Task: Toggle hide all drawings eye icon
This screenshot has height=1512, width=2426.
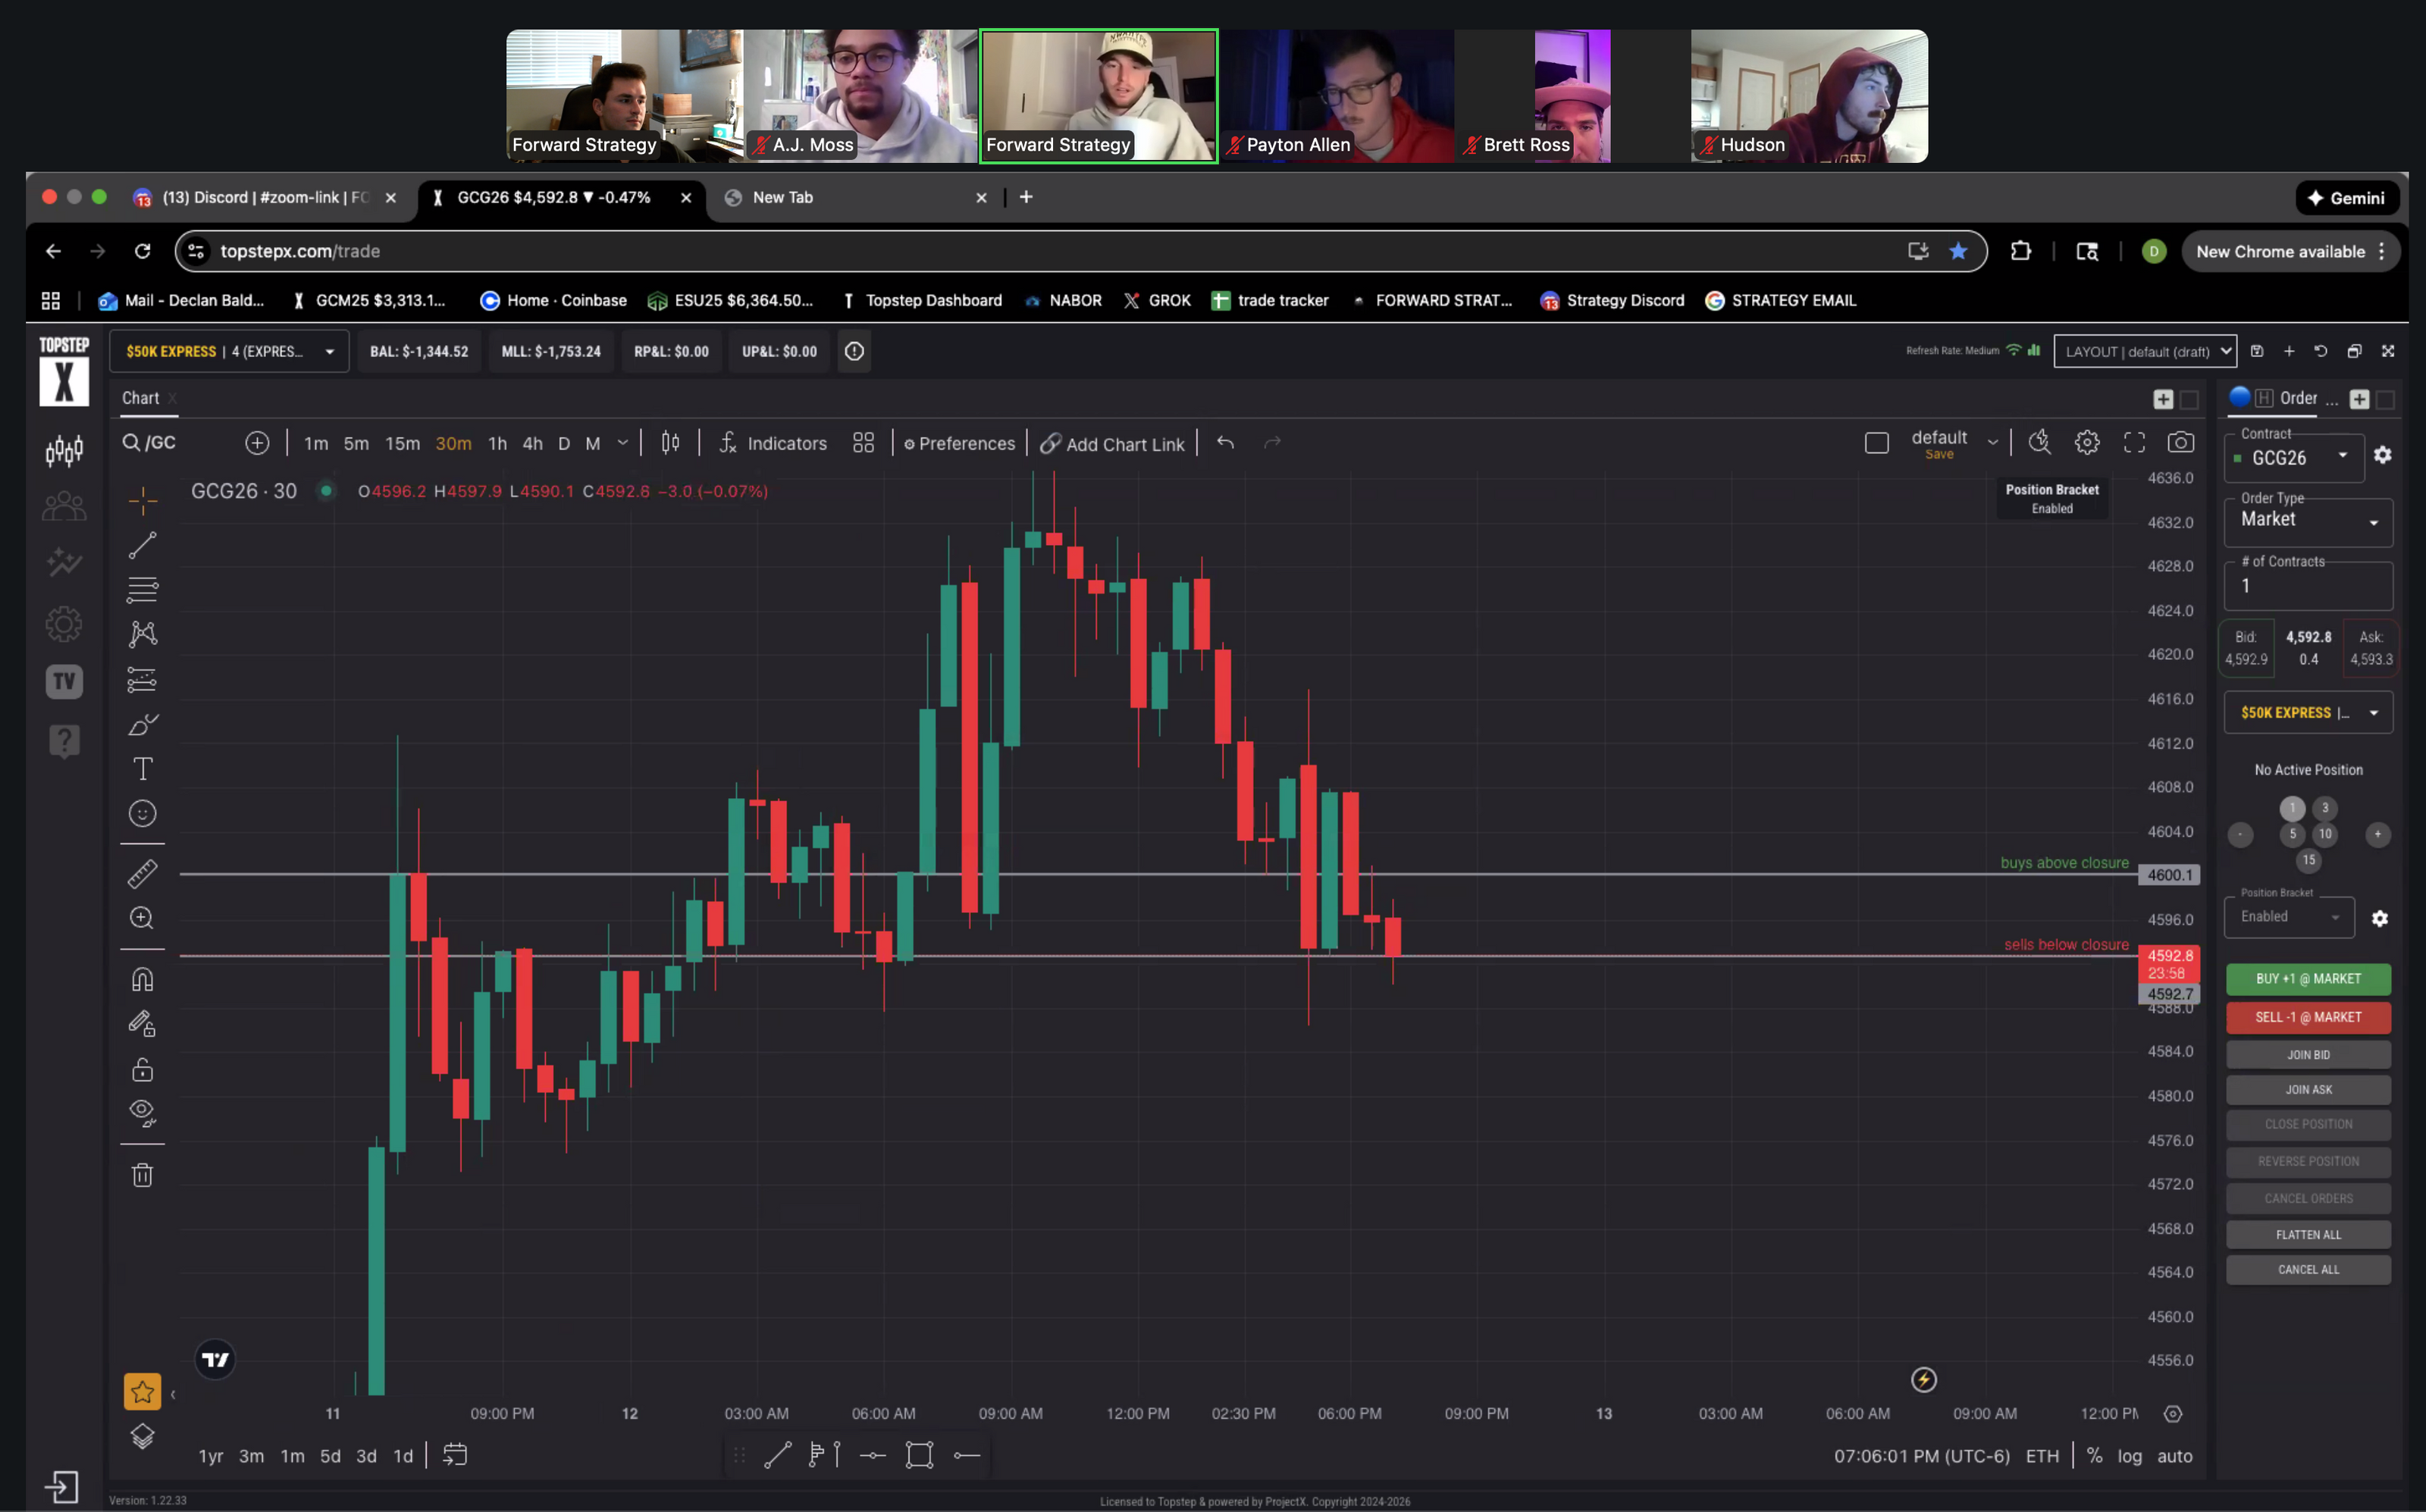Action: tap(142, 1112)
